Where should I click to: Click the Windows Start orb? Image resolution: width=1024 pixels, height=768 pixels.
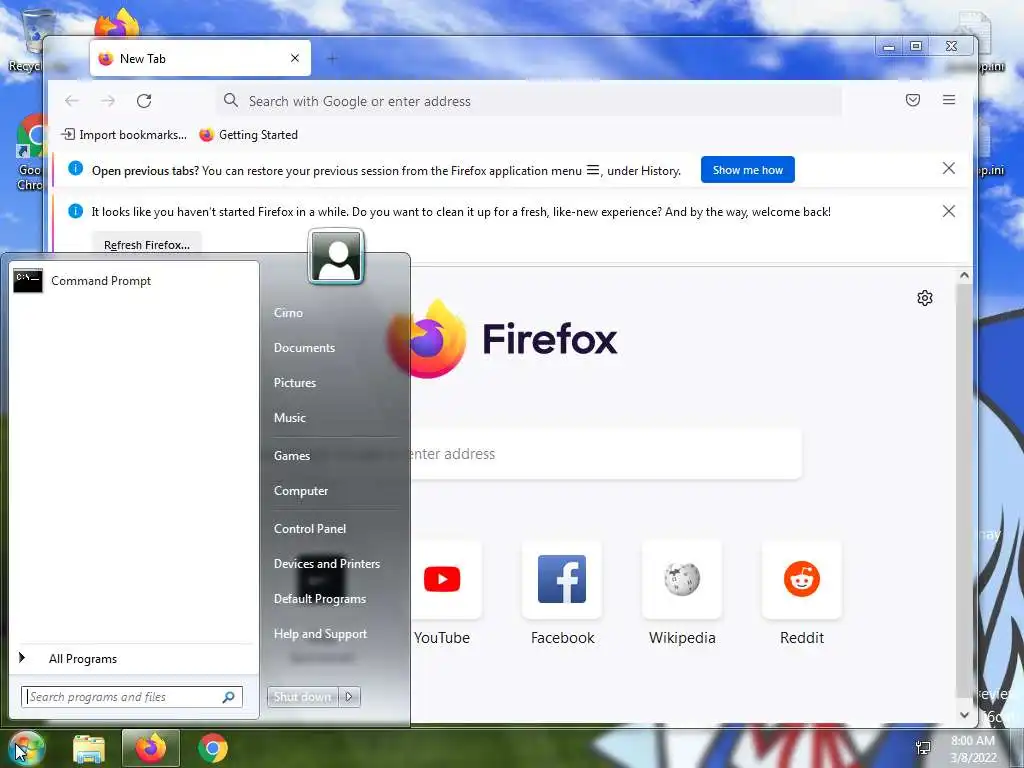point(25,748)
